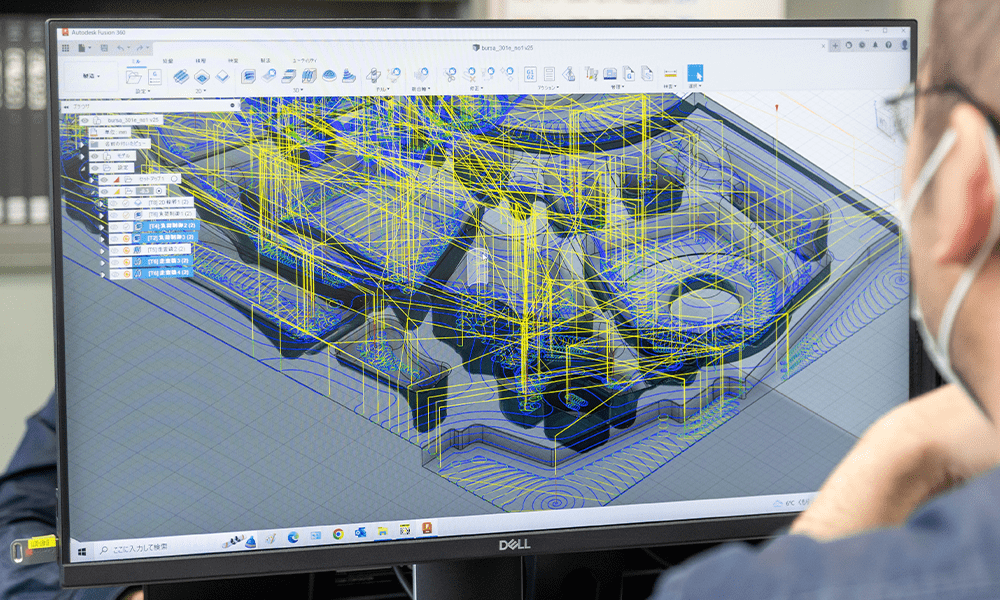Click the setup sheet icon
Screen dimensions: 1000x600
coord(549,74)
